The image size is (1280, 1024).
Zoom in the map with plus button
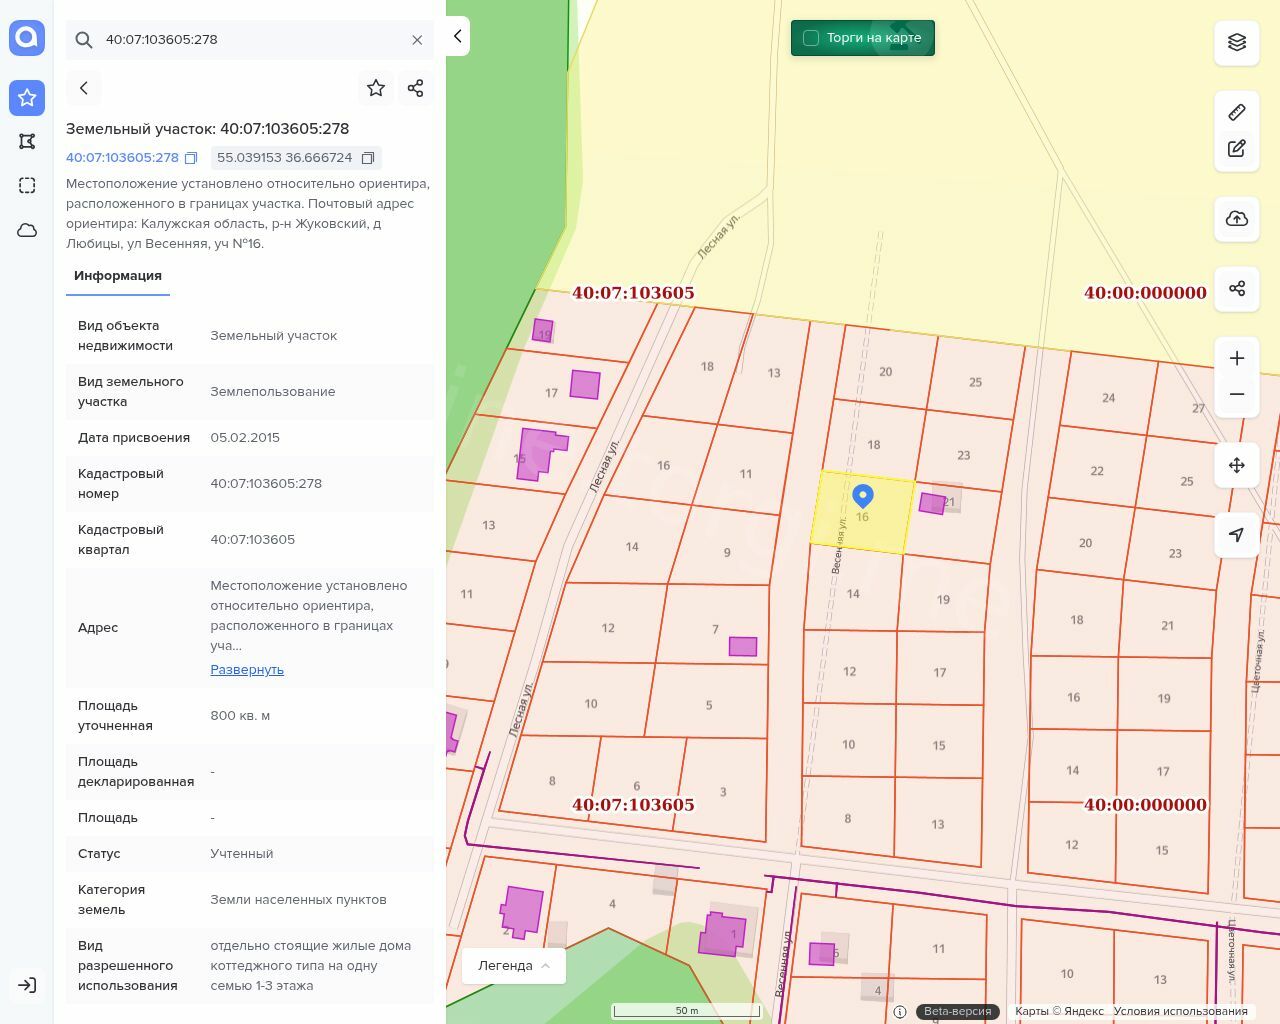[x=1236, y=358]
